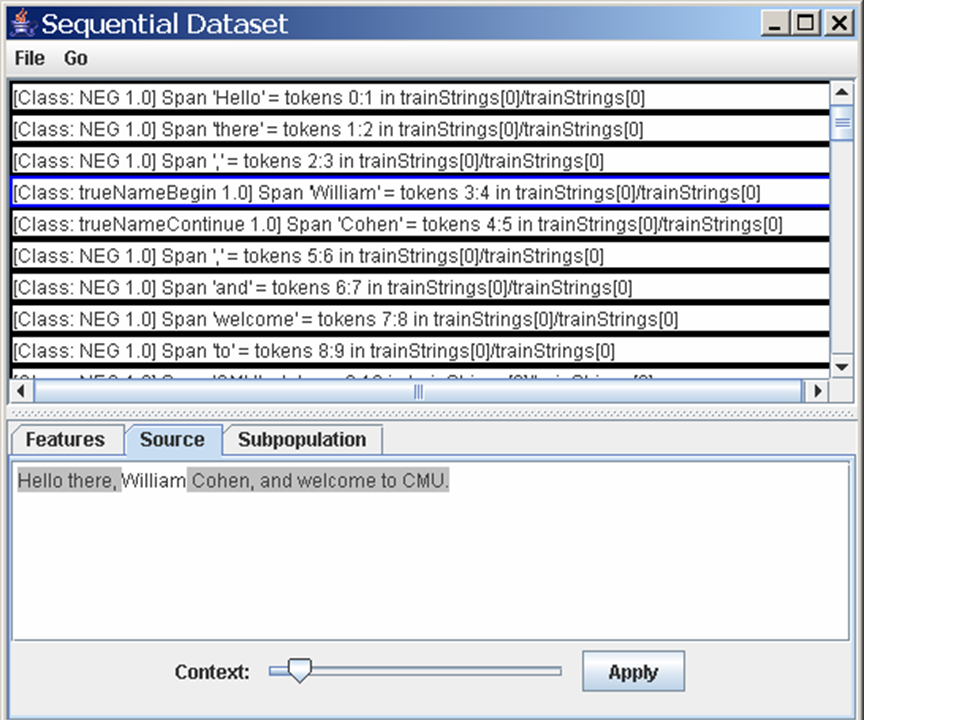Click list scroll up arrow
Screen dimensions: 960x720
coord(842,94)
